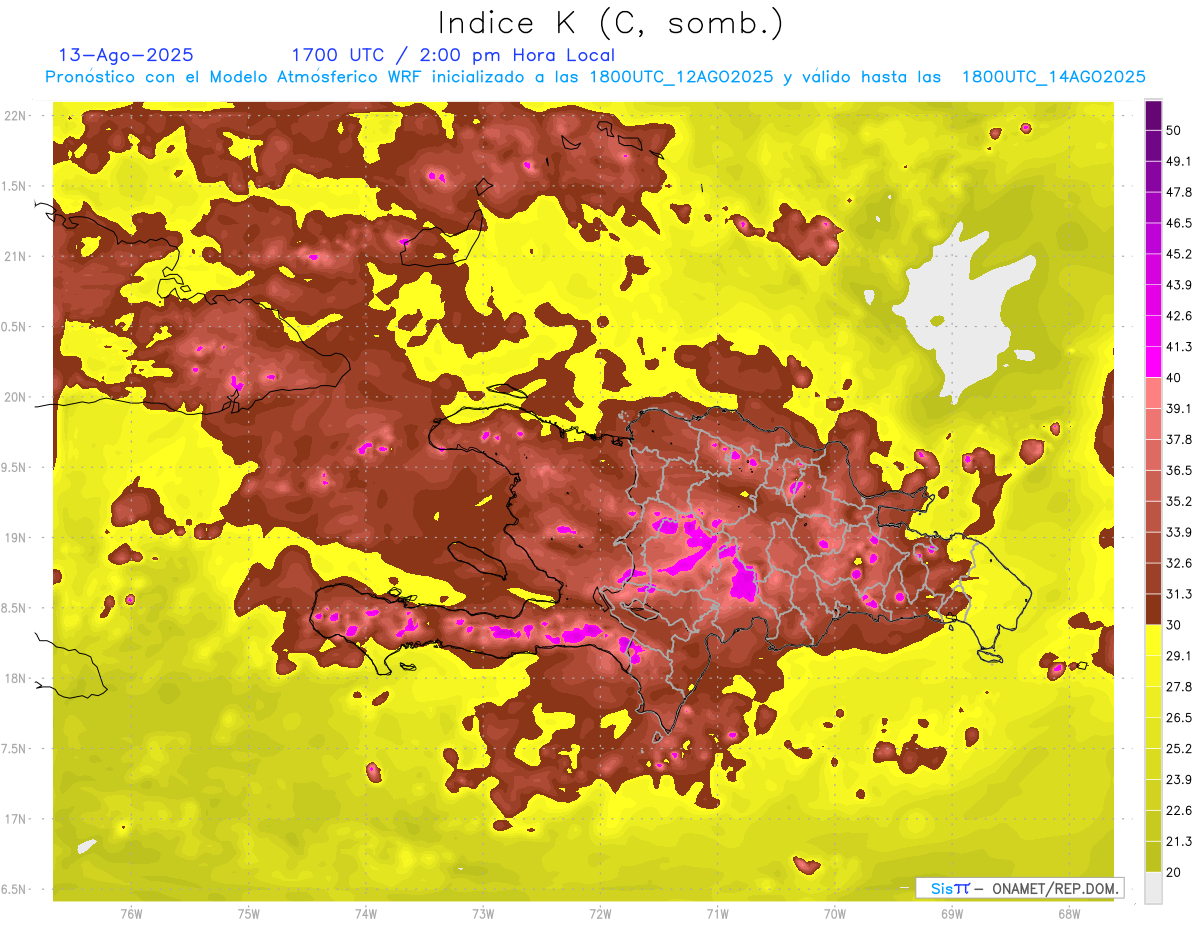Click the "19N" latitude axis label
Image resolution: width=1200 pixels, height=927 pixels.
(x=14, y=538)
